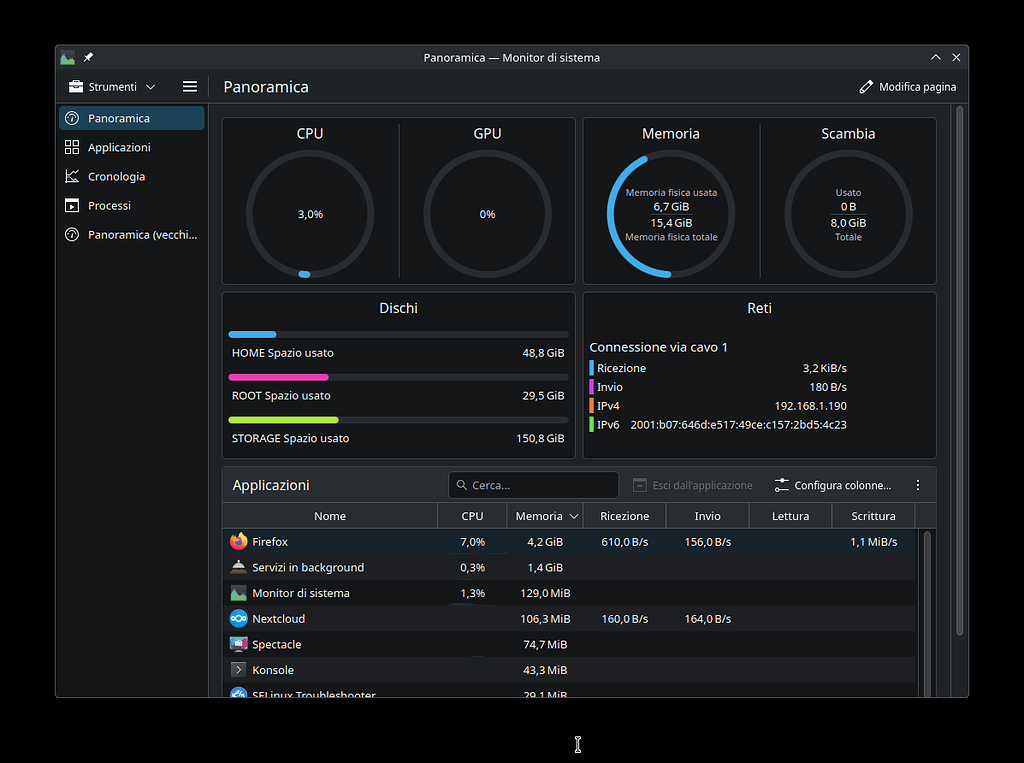
Task: Click inside the Cerca search field
Action: (533, 484)
